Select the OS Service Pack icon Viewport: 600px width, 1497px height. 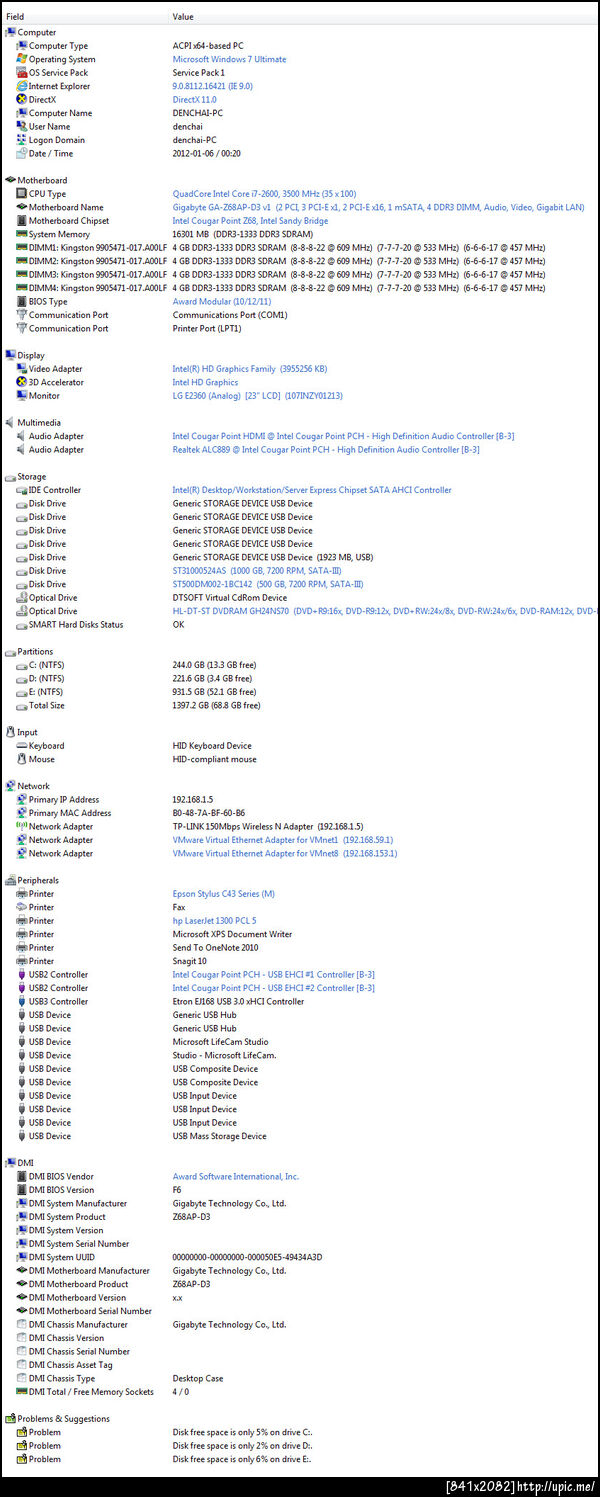[x=21, y=73]
